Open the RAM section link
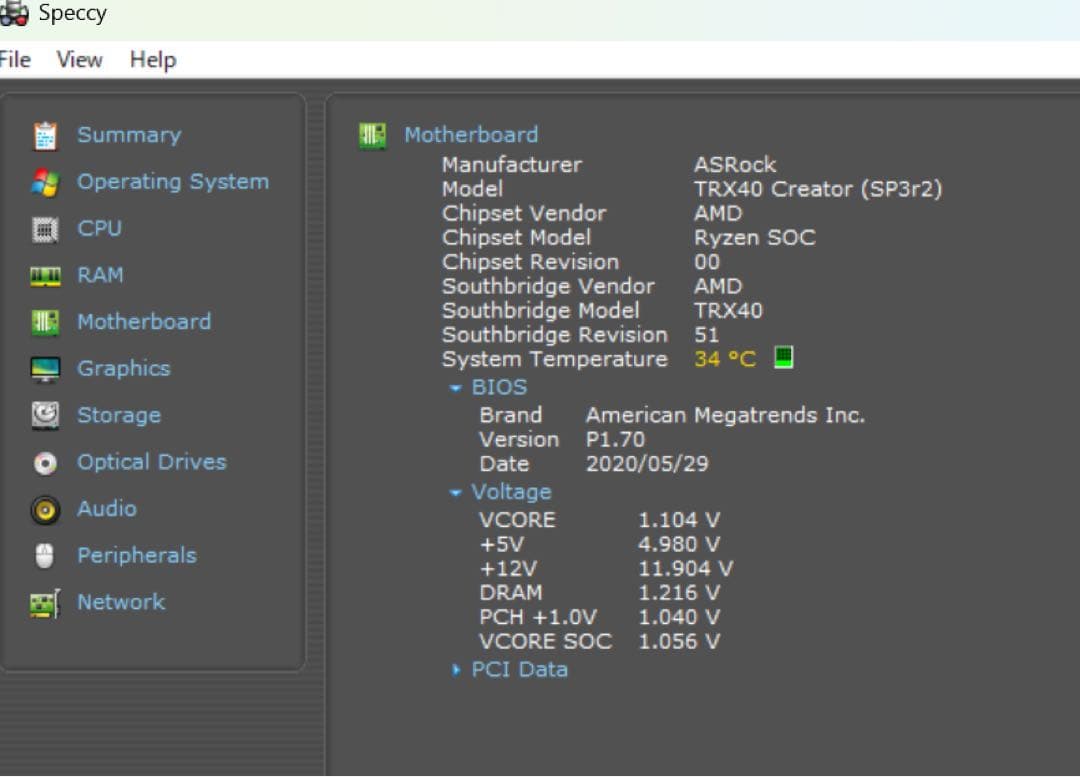The width and height of the screenshot is (1080, 777). [100, 275]
